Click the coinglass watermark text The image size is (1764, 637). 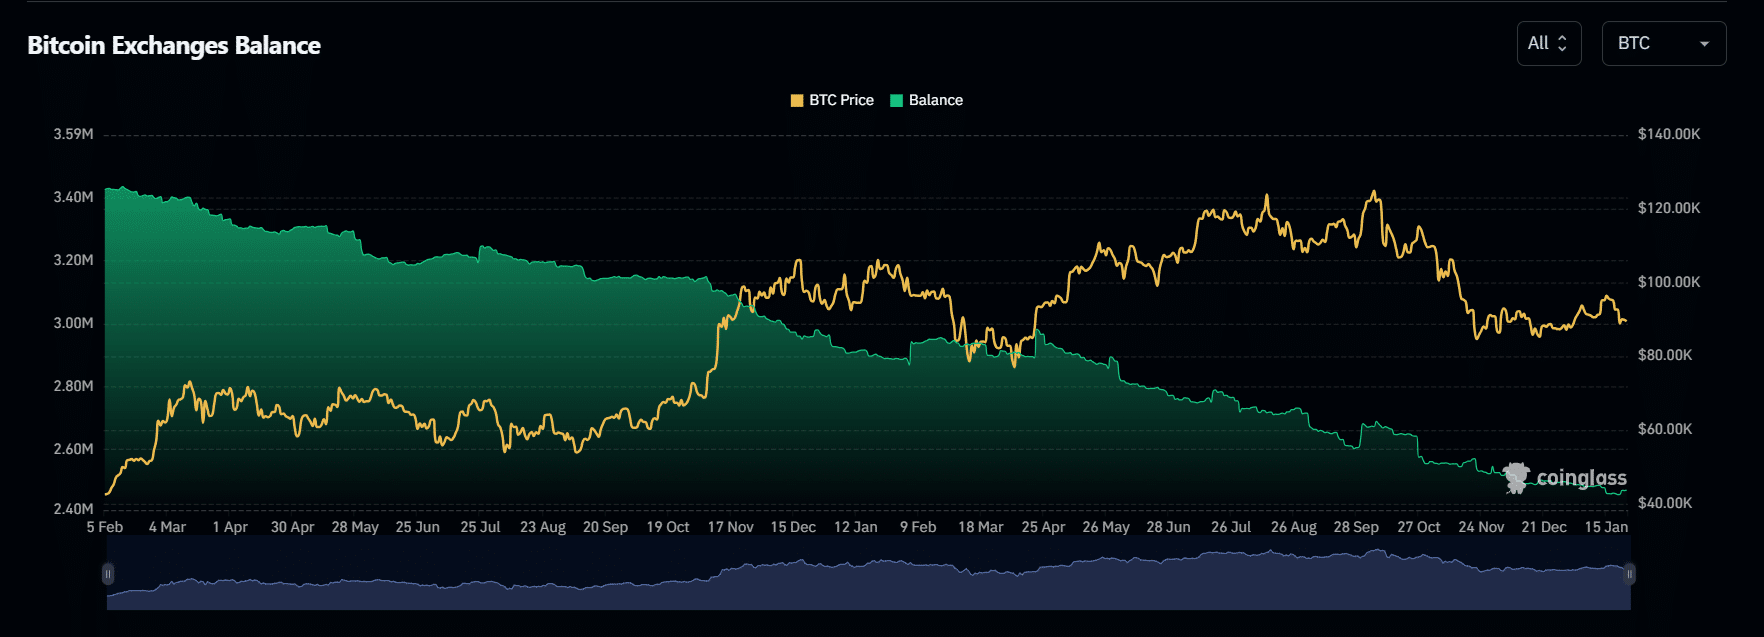pyautogui.click(x=1581, y=478)
